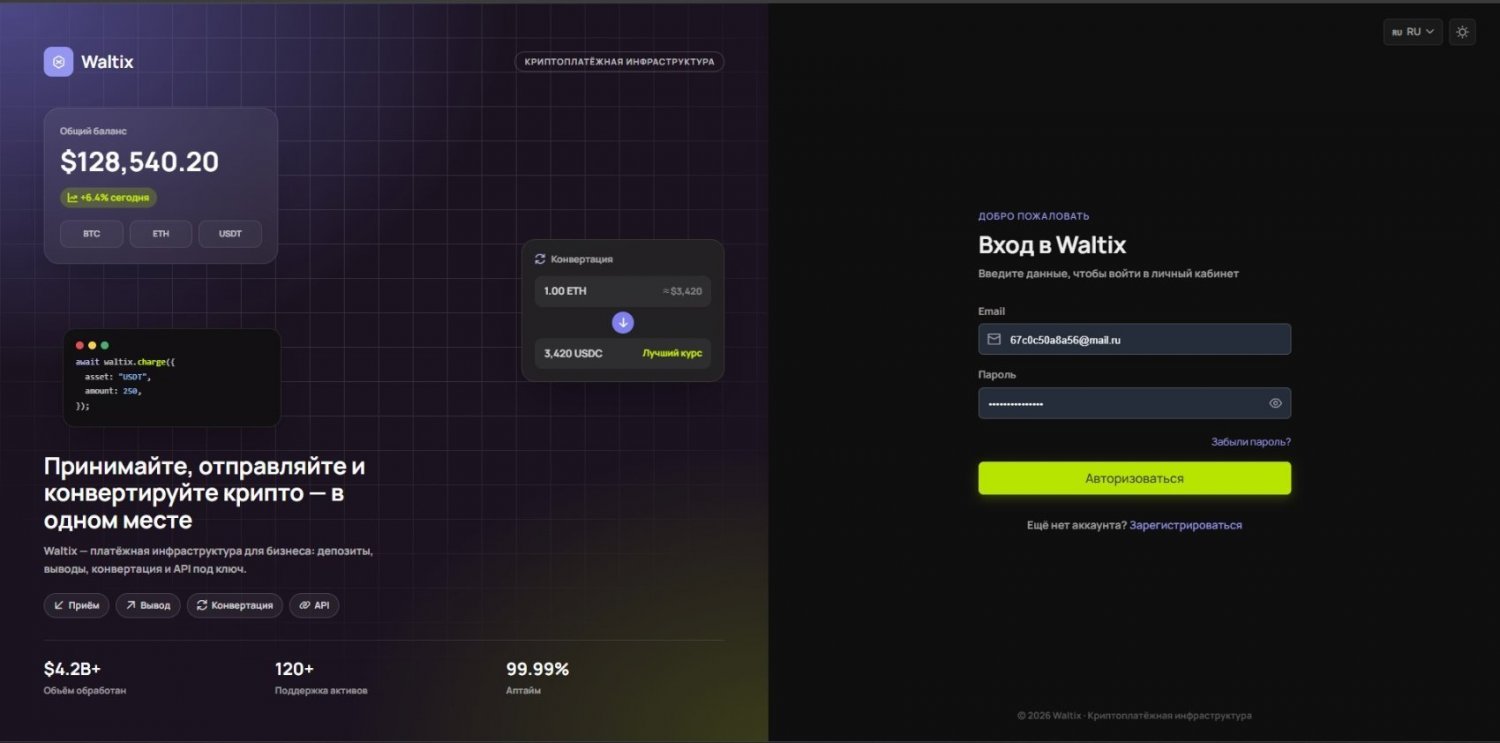
Task: Select the BTC chip in the balance card
Action: pyautogui.click(x=92, y=234)
